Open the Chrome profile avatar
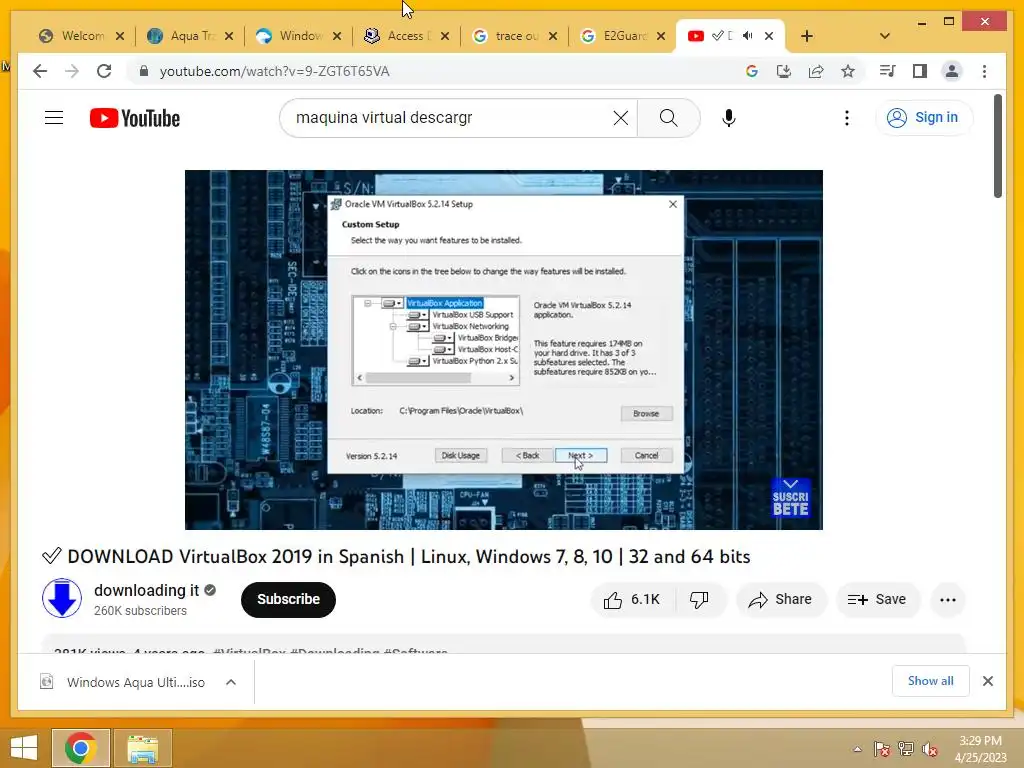The width and height of the screenshot is (1024, 768). (952, 71)
